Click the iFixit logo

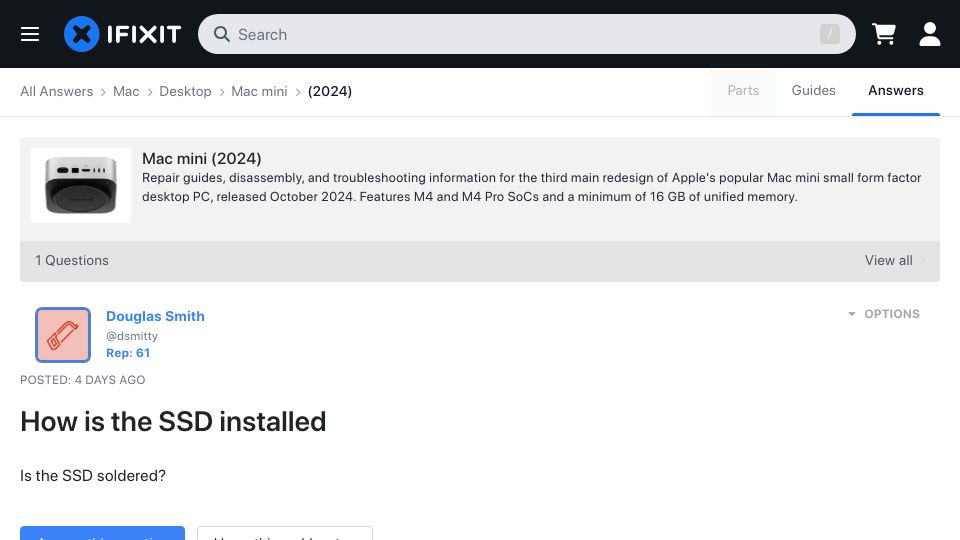[122, 34]
